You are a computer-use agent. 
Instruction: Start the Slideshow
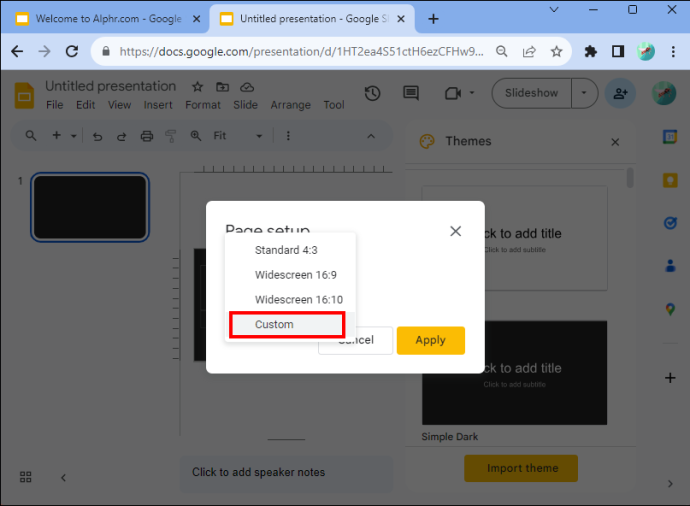pos(531,93)
